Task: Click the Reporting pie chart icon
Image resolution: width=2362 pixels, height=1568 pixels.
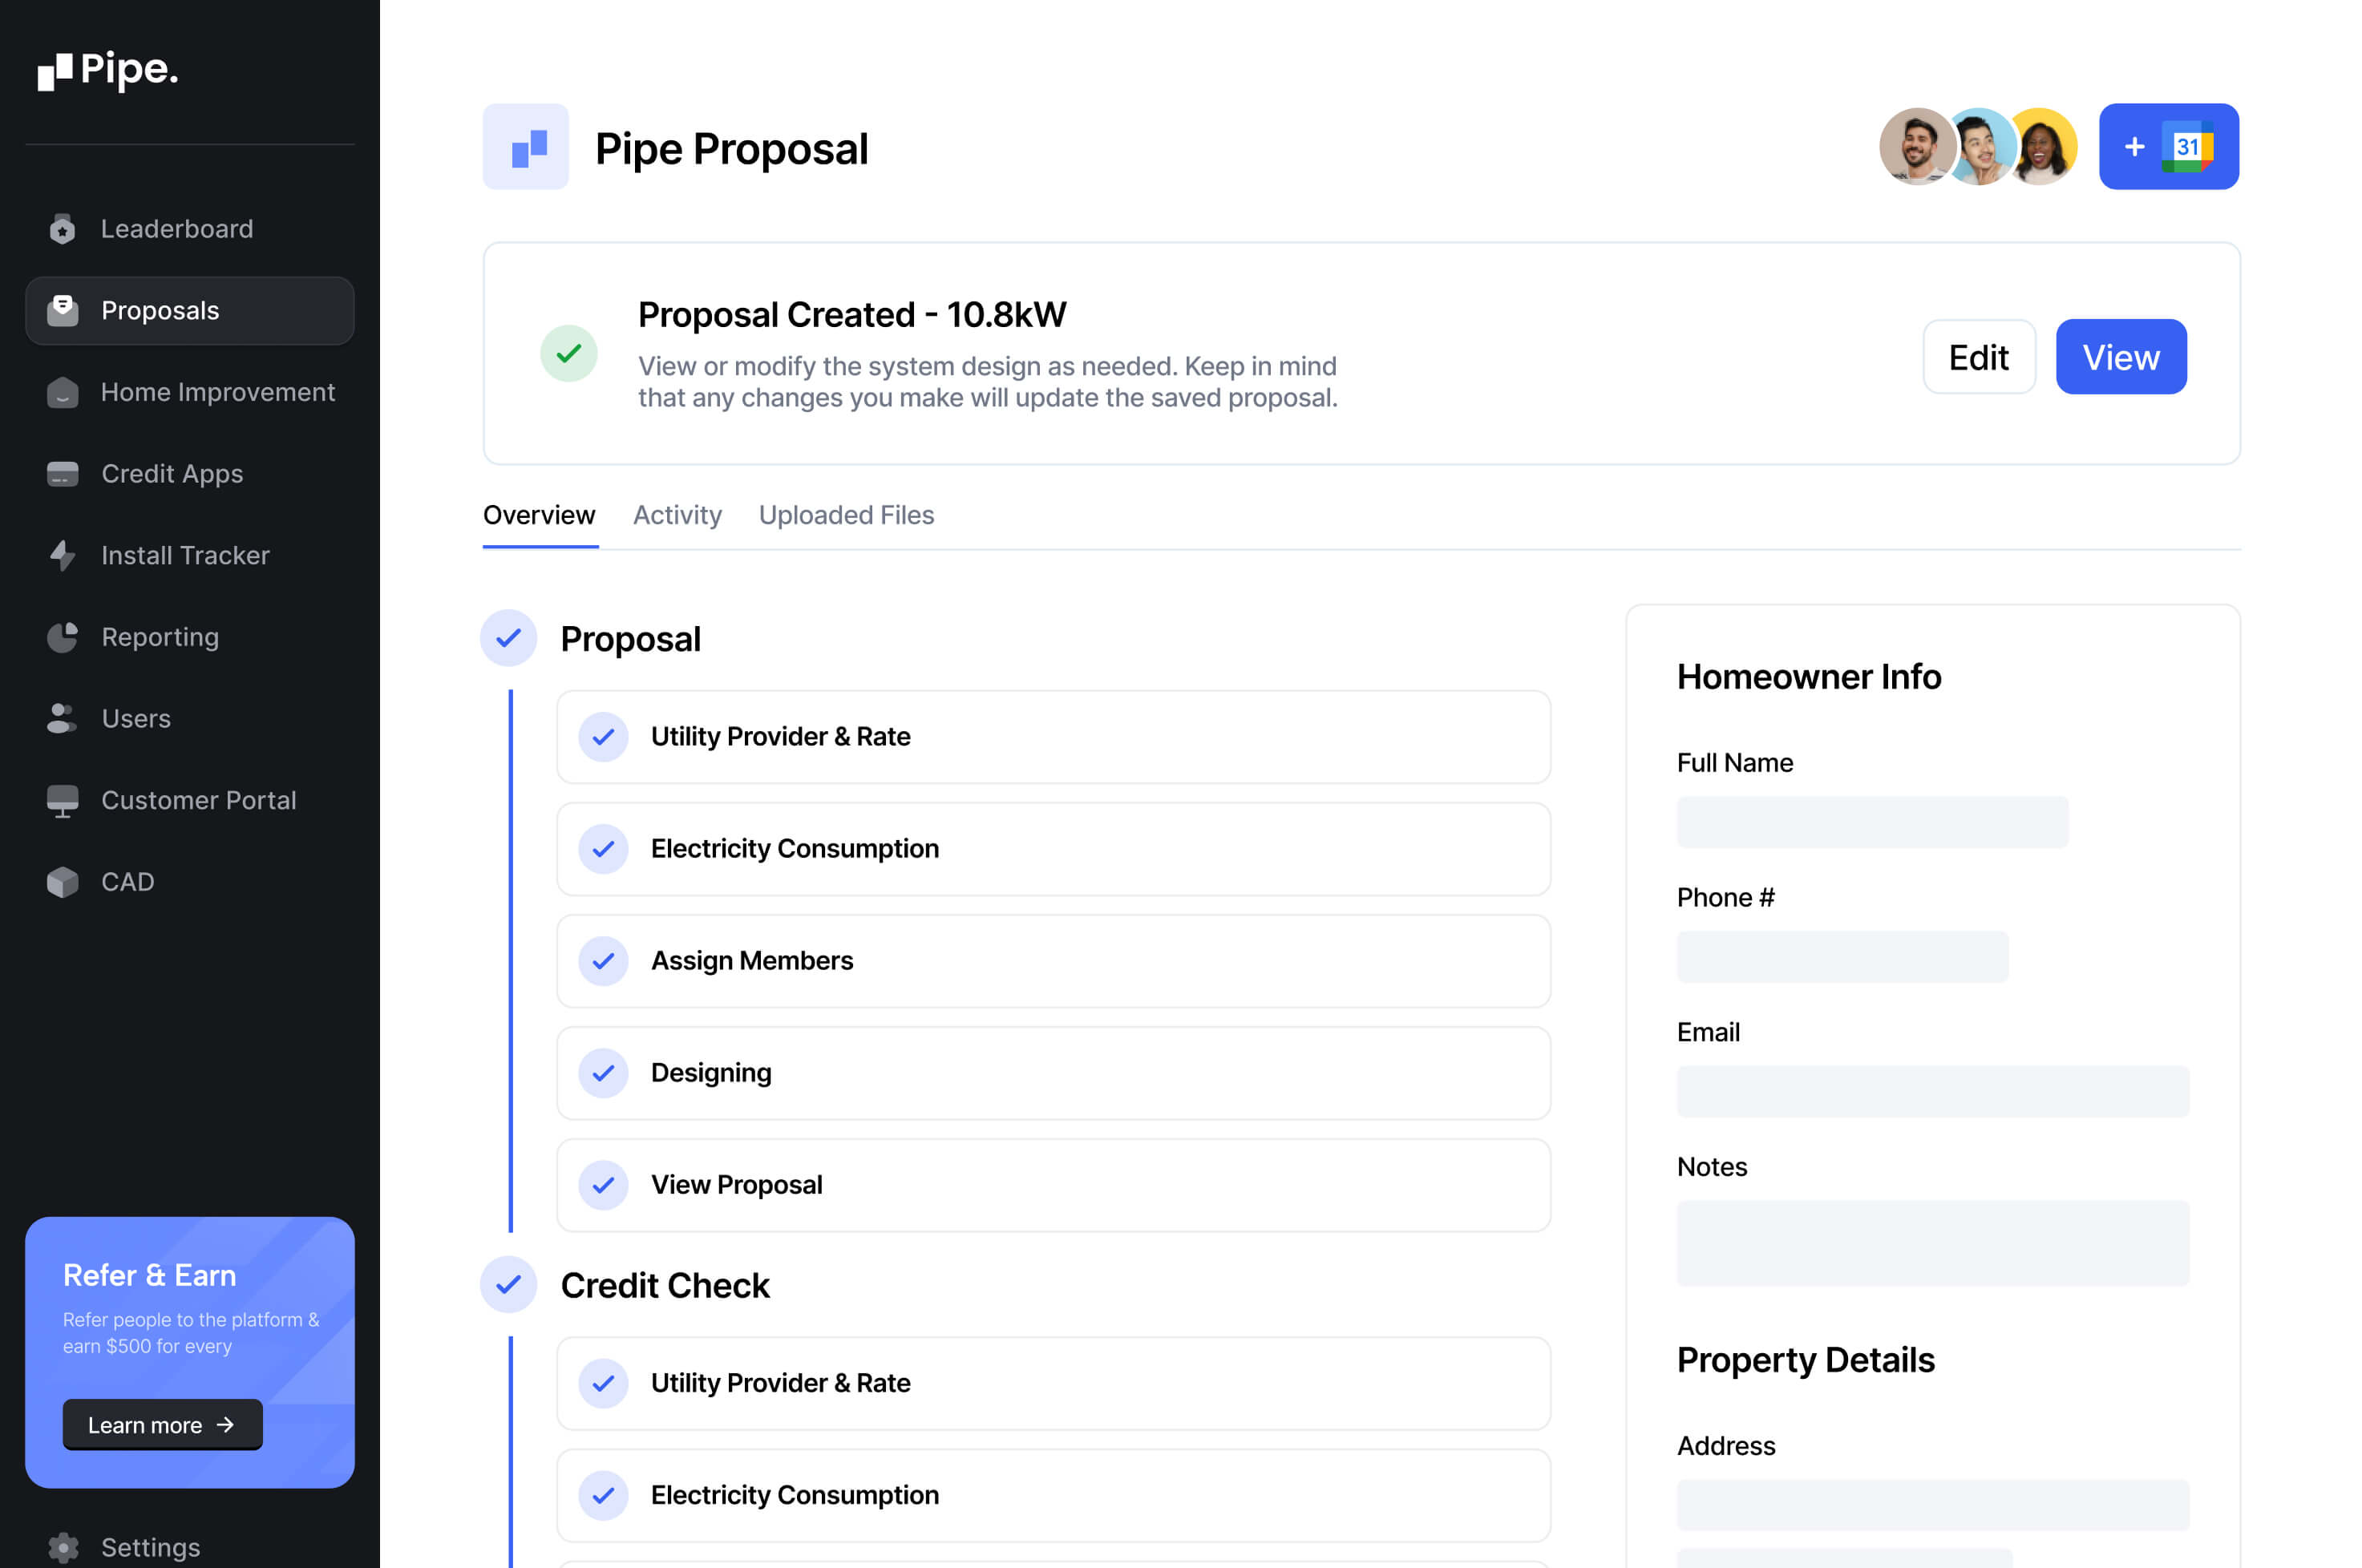Action: point(62,637)
